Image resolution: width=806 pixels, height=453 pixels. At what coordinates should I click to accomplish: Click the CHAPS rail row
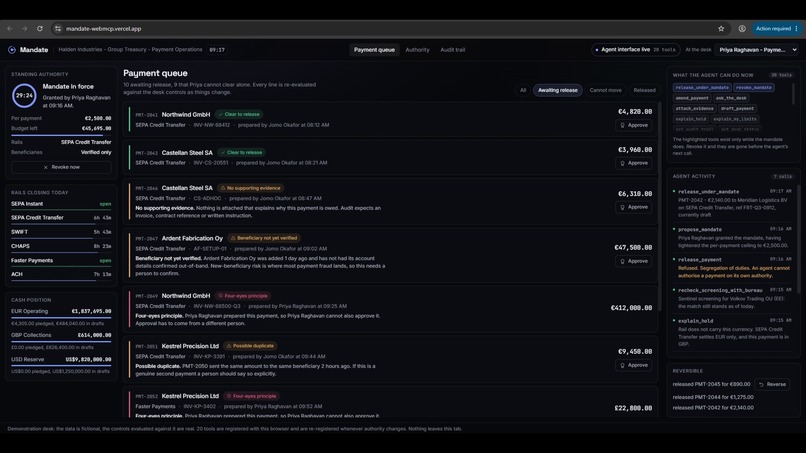[61, 247]
